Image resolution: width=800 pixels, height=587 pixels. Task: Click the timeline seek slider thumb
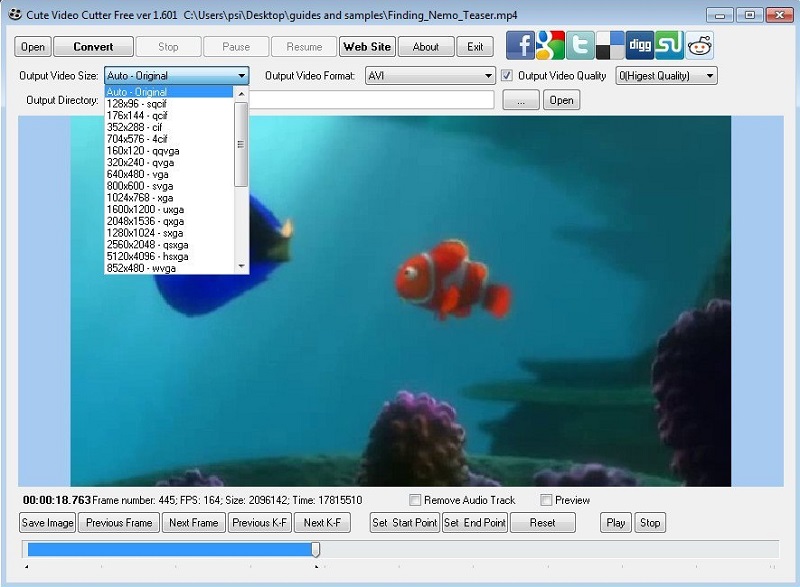pyautogui.click(x=316, y=549)
